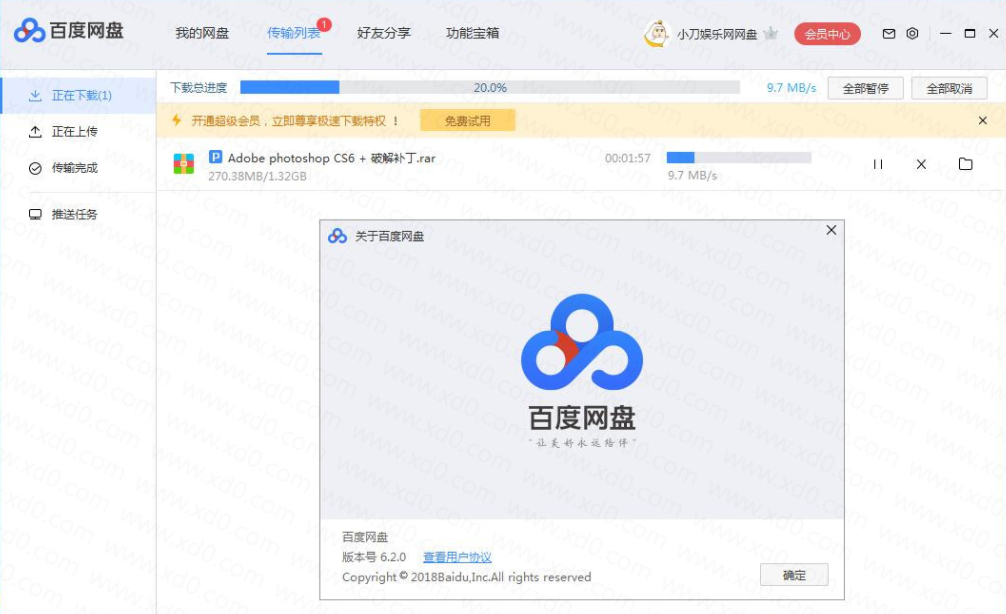Click the P badge icon beside file name
1006x614 pixels.
(x=216, y=157)
